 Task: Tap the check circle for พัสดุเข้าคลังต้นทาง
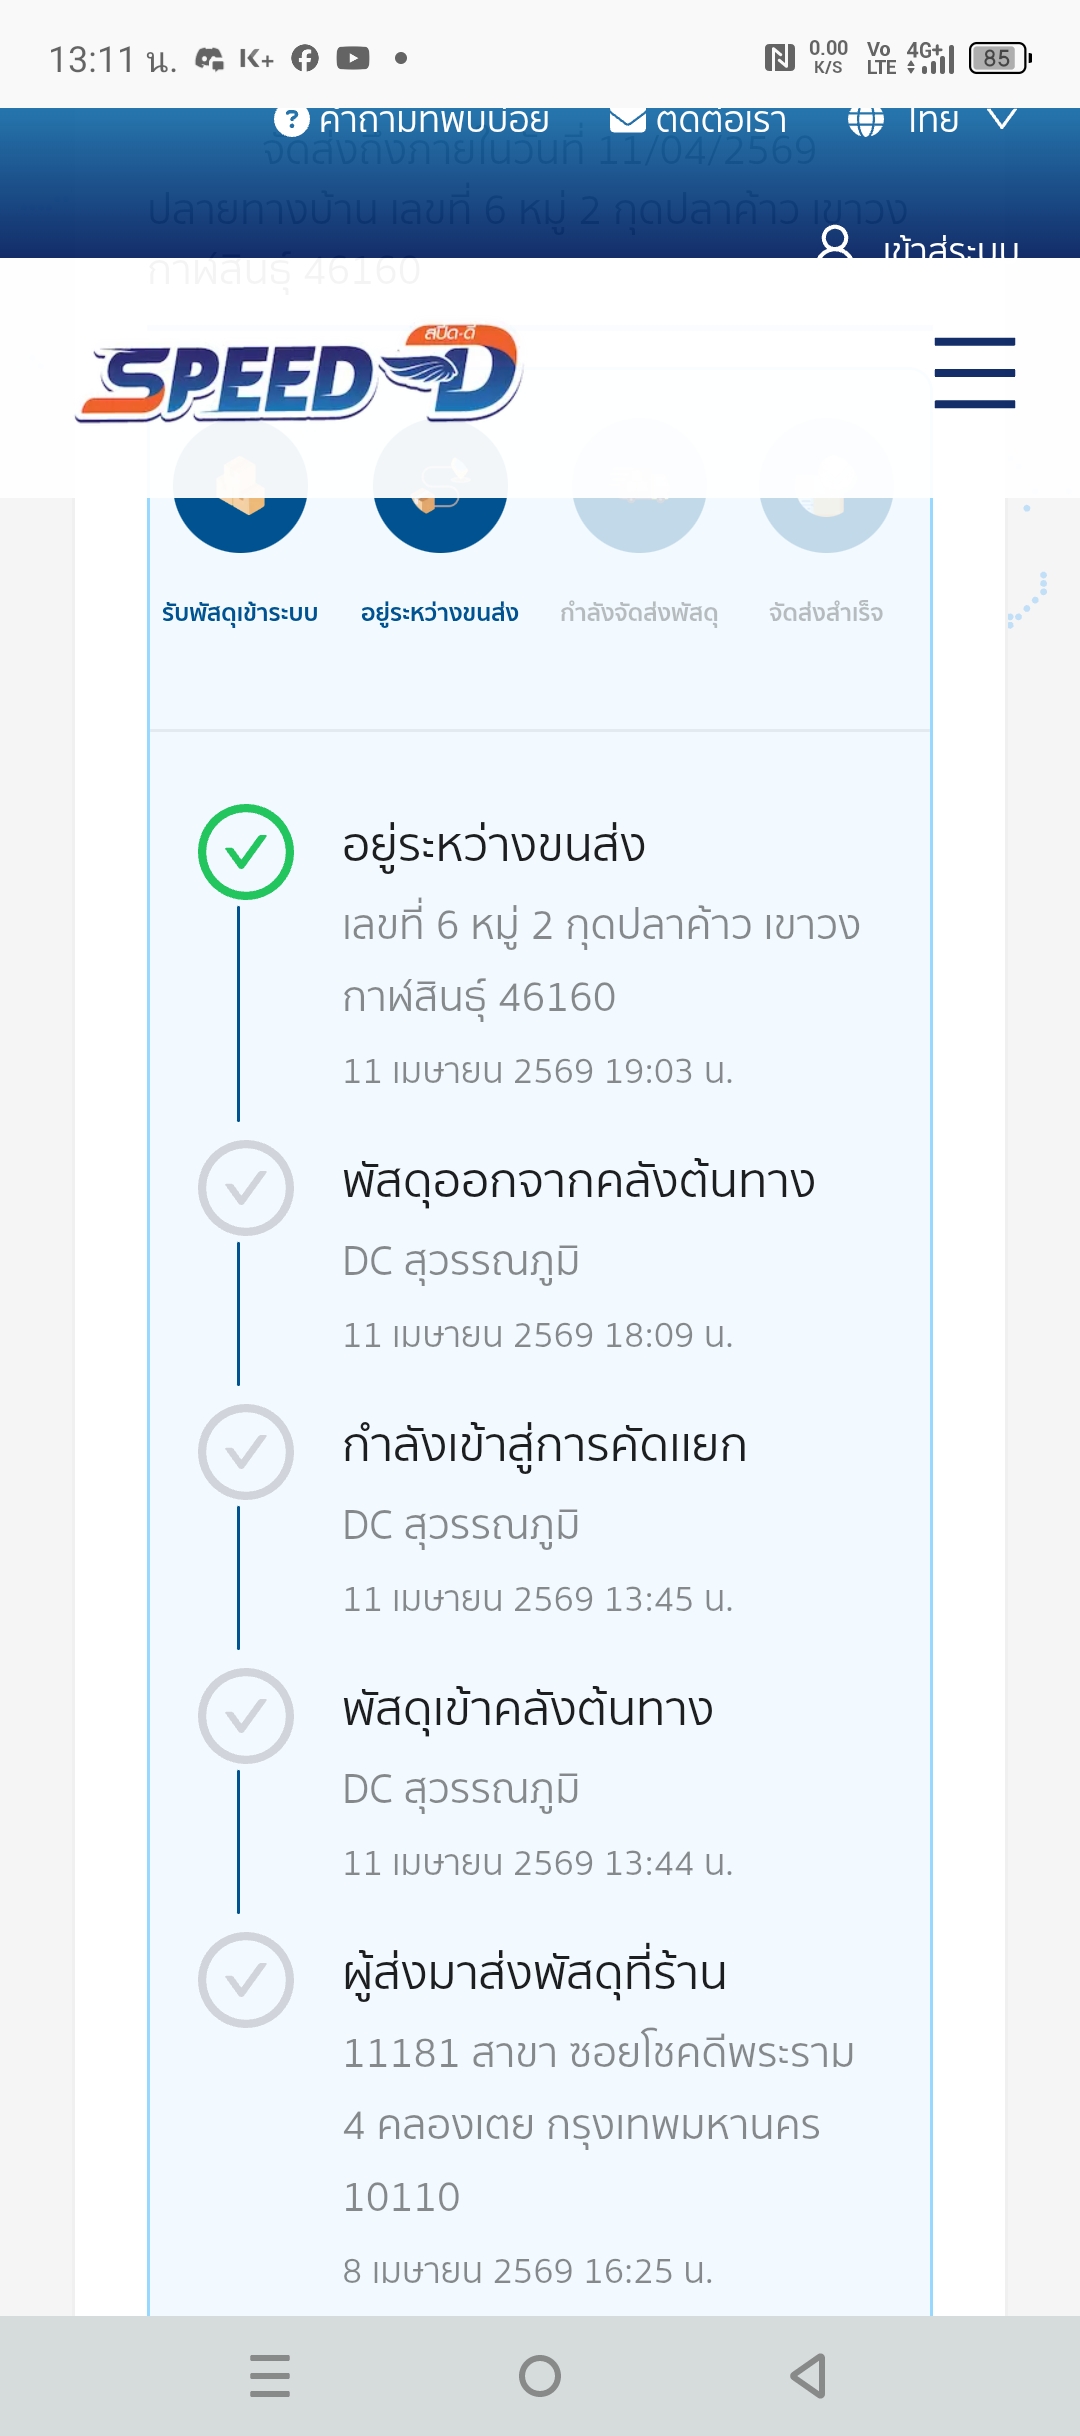point(245,1716)
